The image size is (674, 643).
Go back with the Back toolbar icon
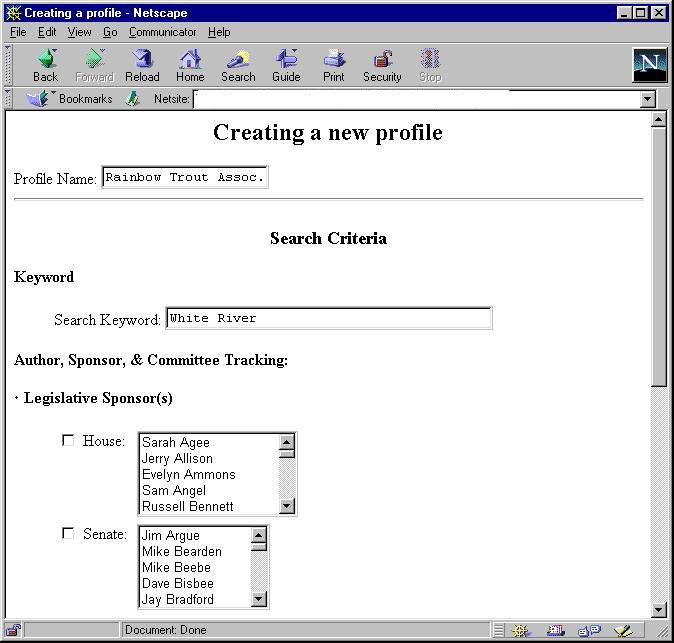(46, 65)
